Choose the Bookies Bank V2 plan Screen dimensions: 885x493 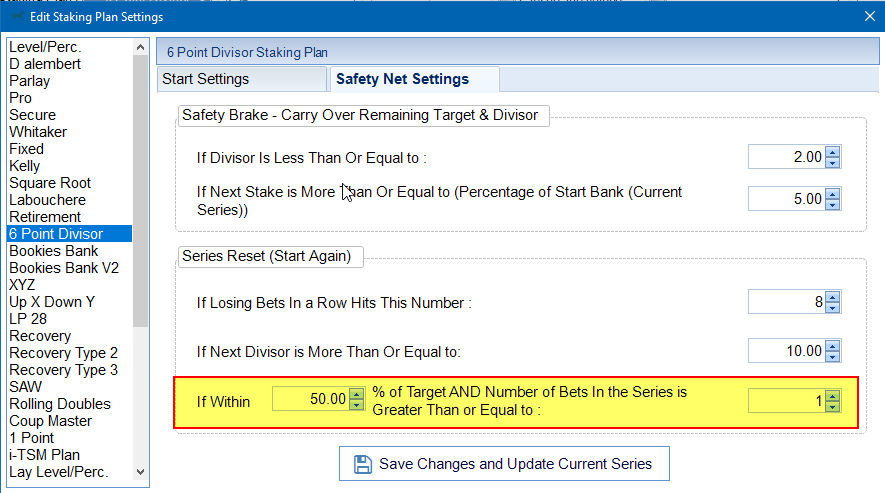click(64, 268)
